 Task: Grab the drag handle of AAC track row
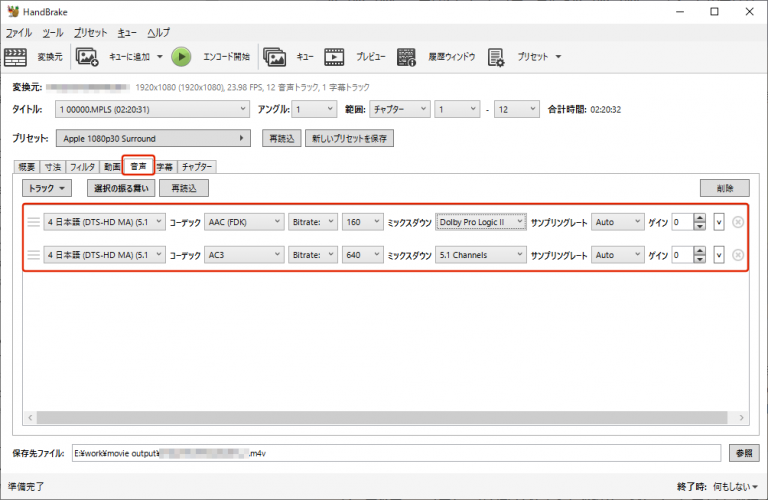click(x=33, y=222)
